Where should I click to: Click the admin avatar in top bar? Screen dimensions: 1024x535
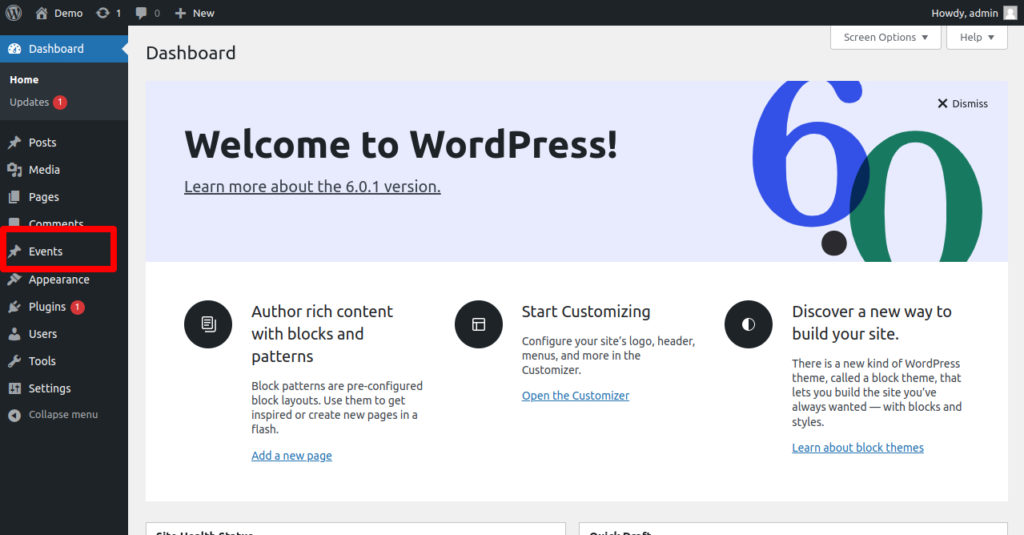pyautogui.click(x=1010, y=13)
